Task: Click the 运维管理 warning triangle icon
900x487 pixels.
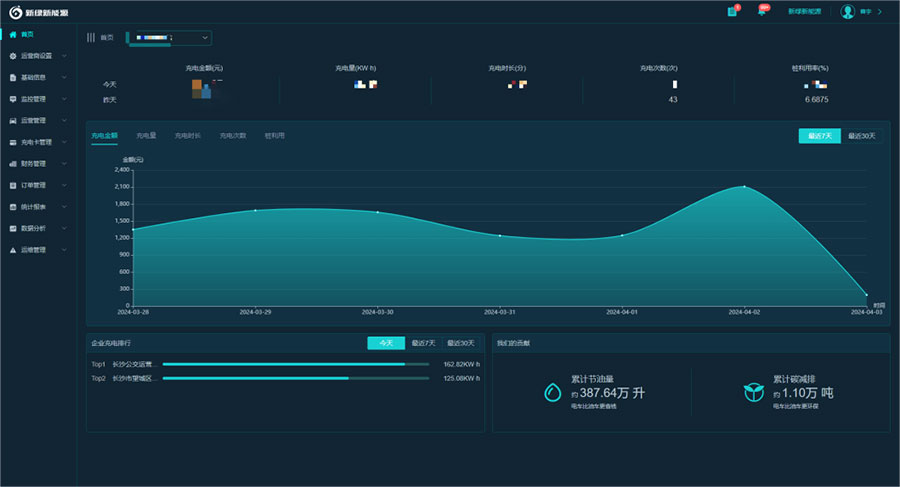Action: click(x=13, y=250)
